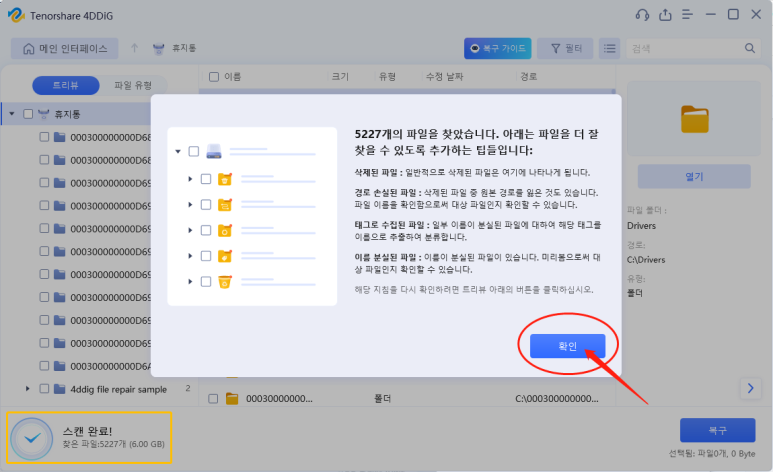Click the recycle bin icon of 휴지통 tree root
Image resolution: width=773 pixels, height=472 pixels.
tap(44, 114)
